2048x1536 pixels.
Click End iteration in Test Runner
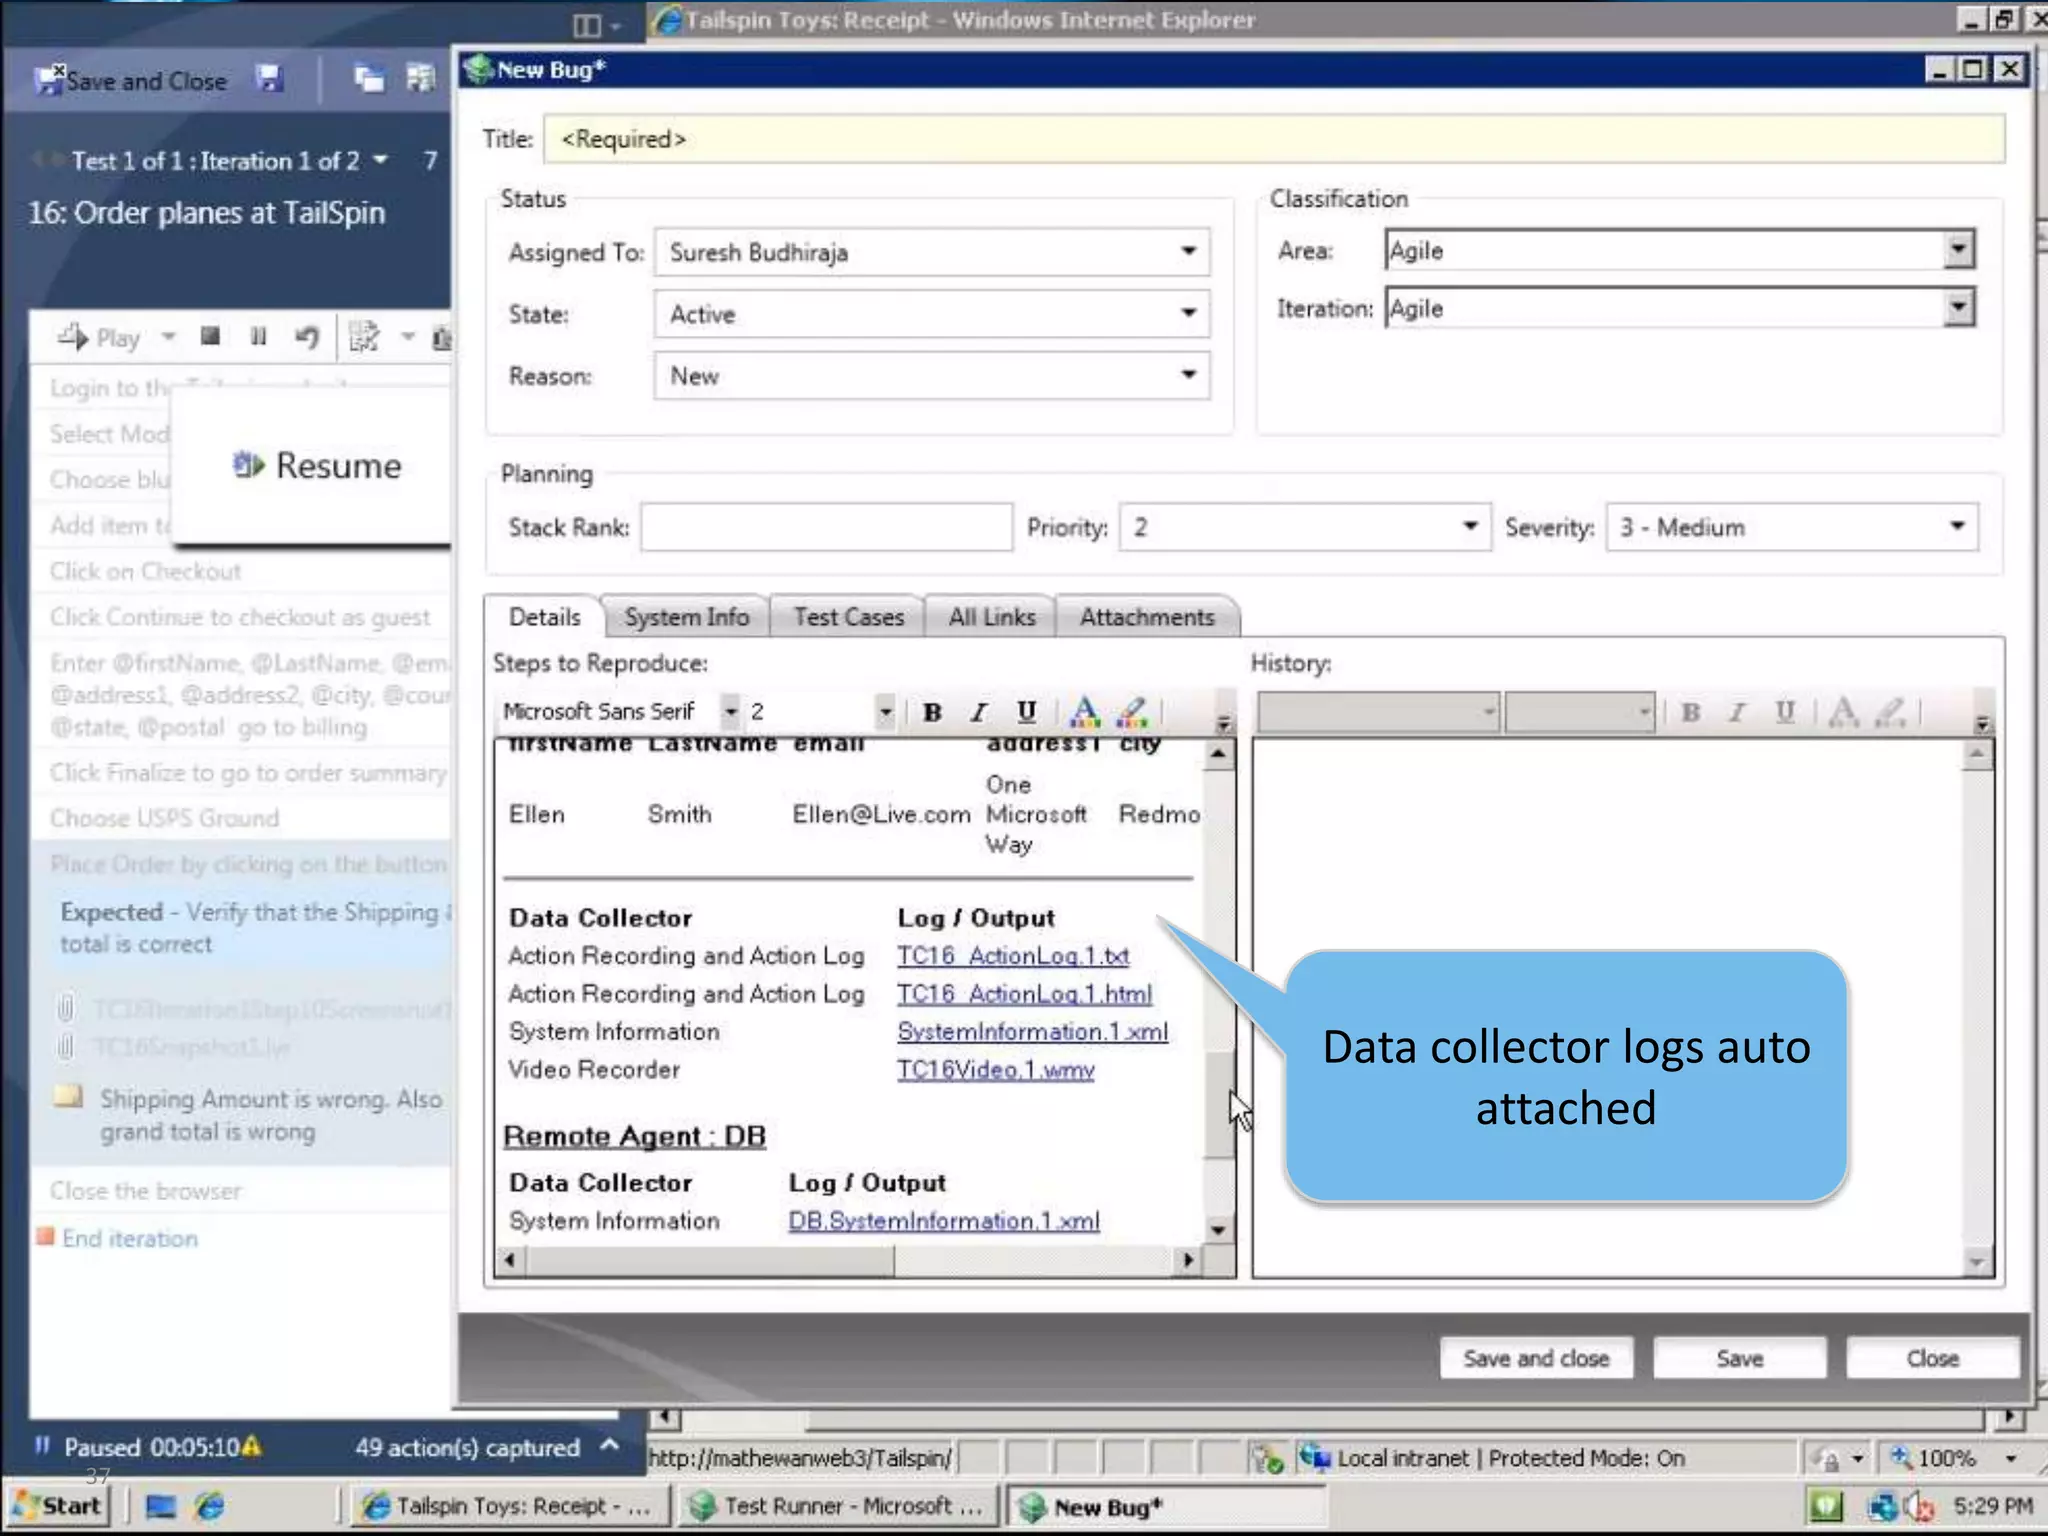(129, 1238)
